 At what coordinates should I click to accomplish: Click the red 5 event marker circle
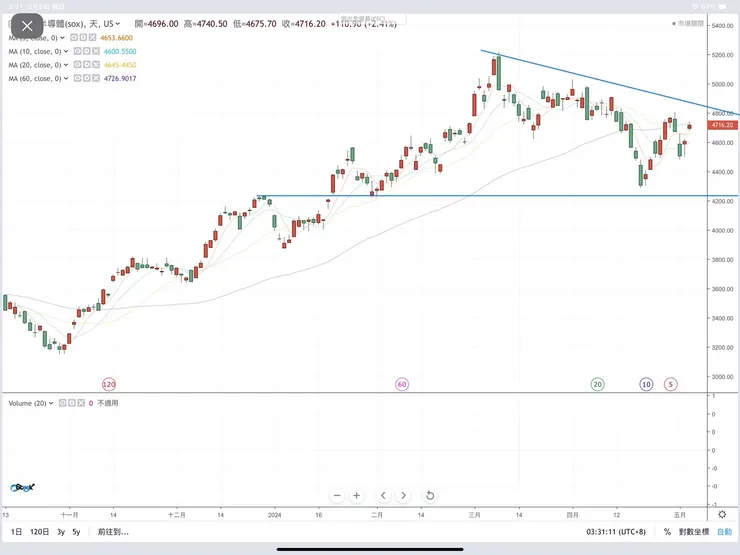pyautogui.click(x=671, y=384)
